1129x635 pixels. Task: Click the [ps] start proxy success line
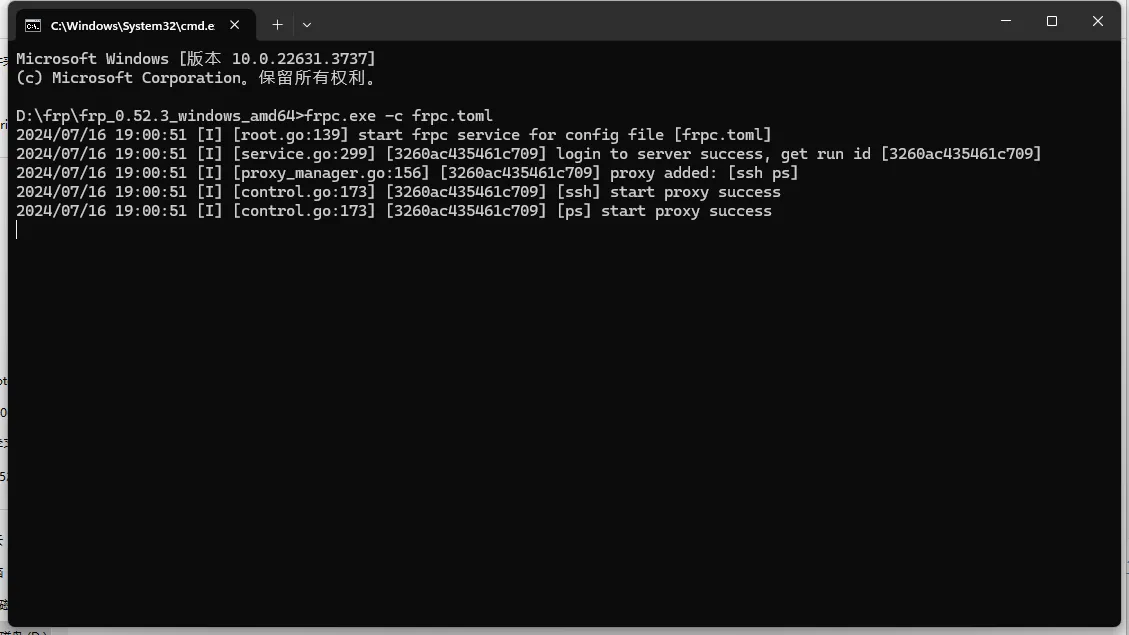[394, 211]
